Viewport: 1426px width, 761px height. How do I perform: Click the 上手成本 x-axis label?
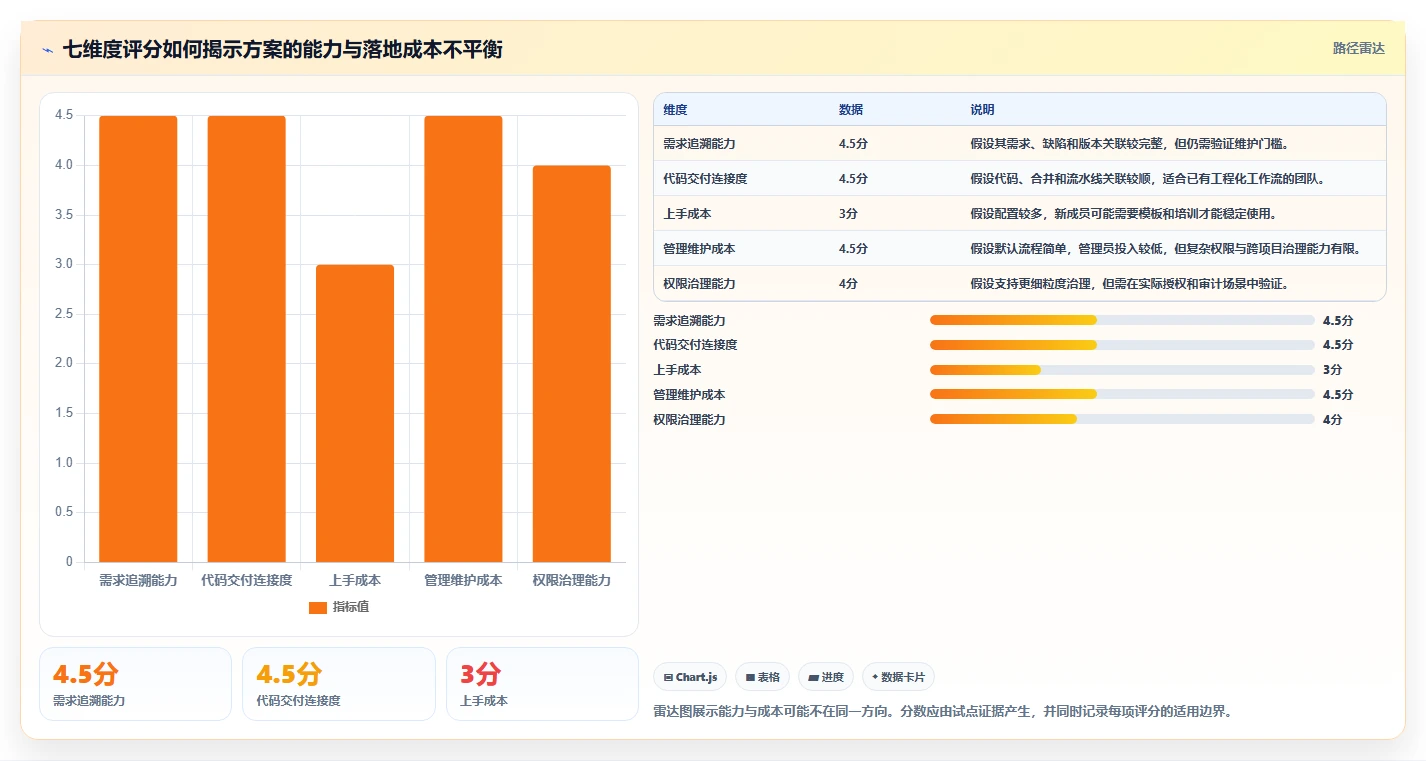[355, 580]
